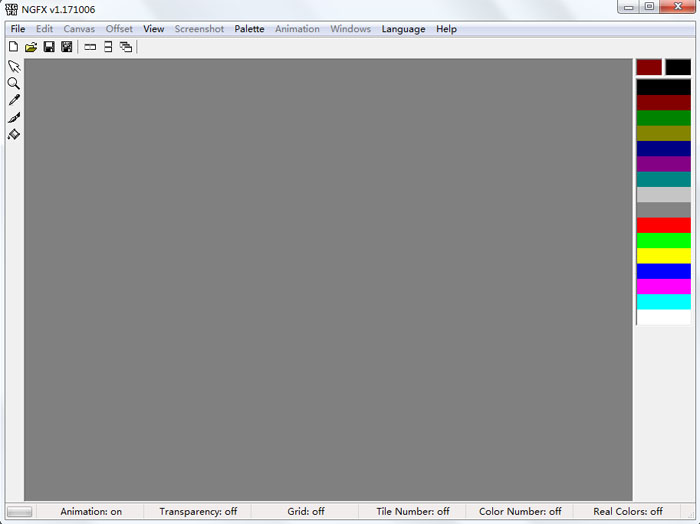Pick black from the palette strip
The height and width of the screenshot is (524, 700).
pyautogui.click(x=664, y=87)
